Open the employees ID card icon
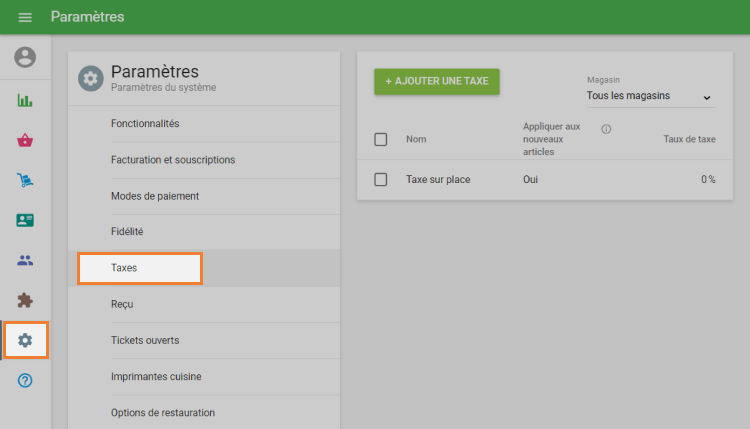 point(25,220)
